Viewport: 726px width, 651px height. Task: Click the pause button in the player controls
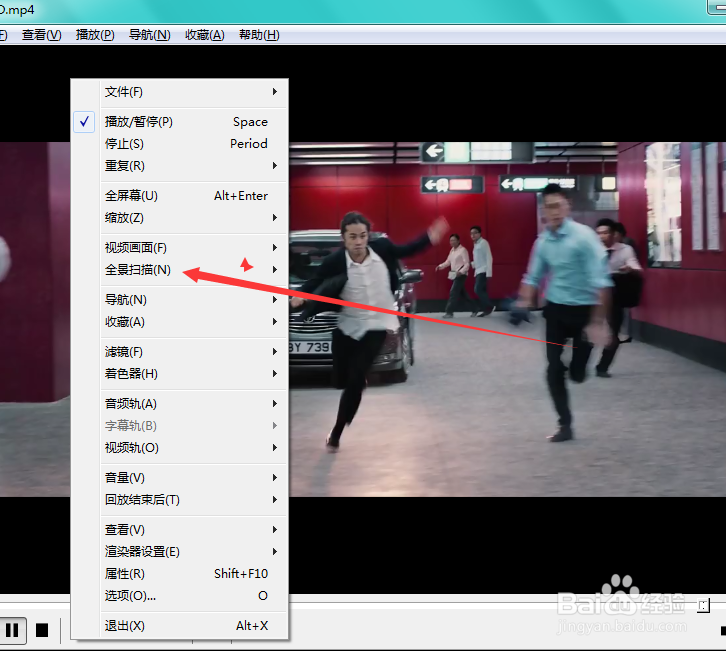[x=12, y=630]
